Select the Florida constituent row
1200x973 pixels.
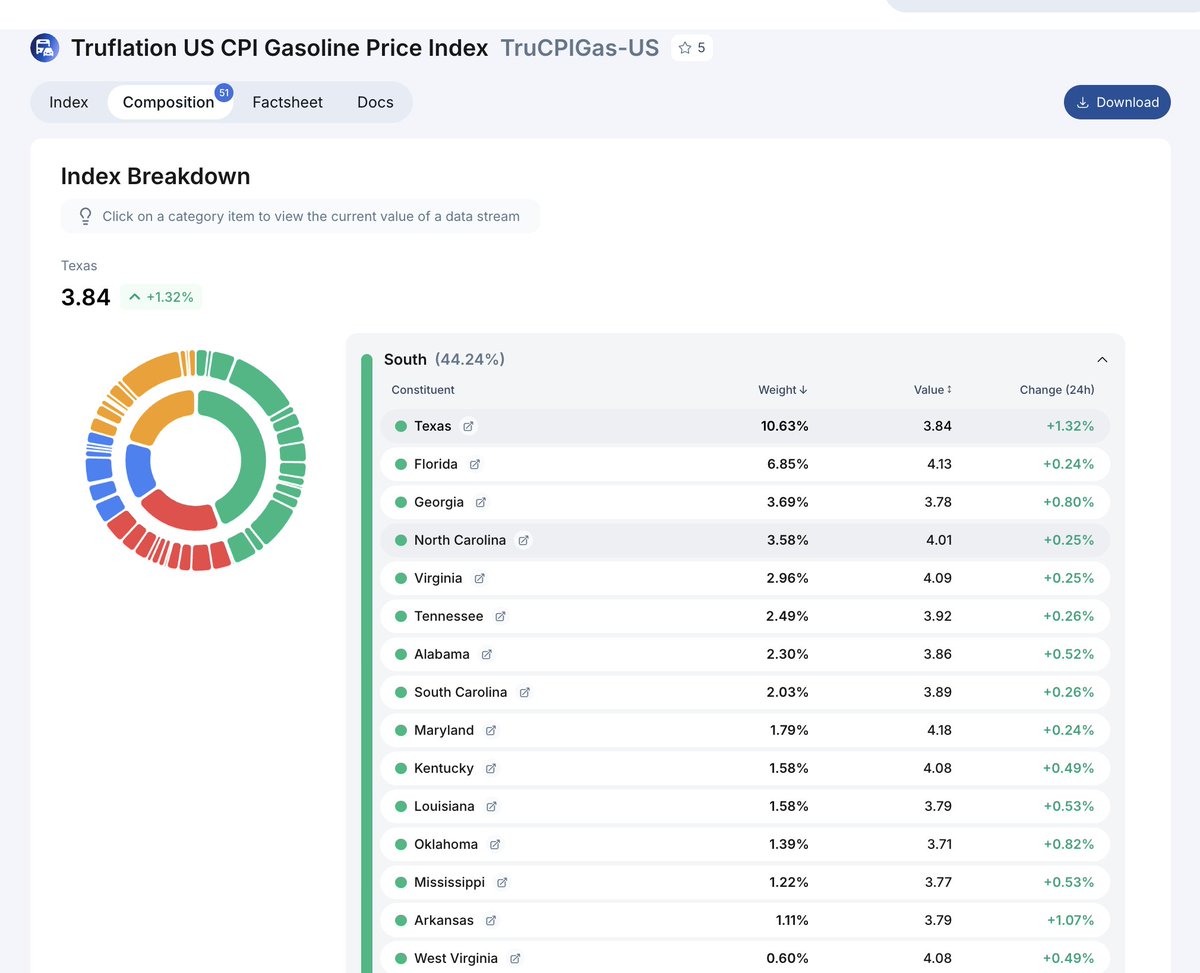[745, 464]
